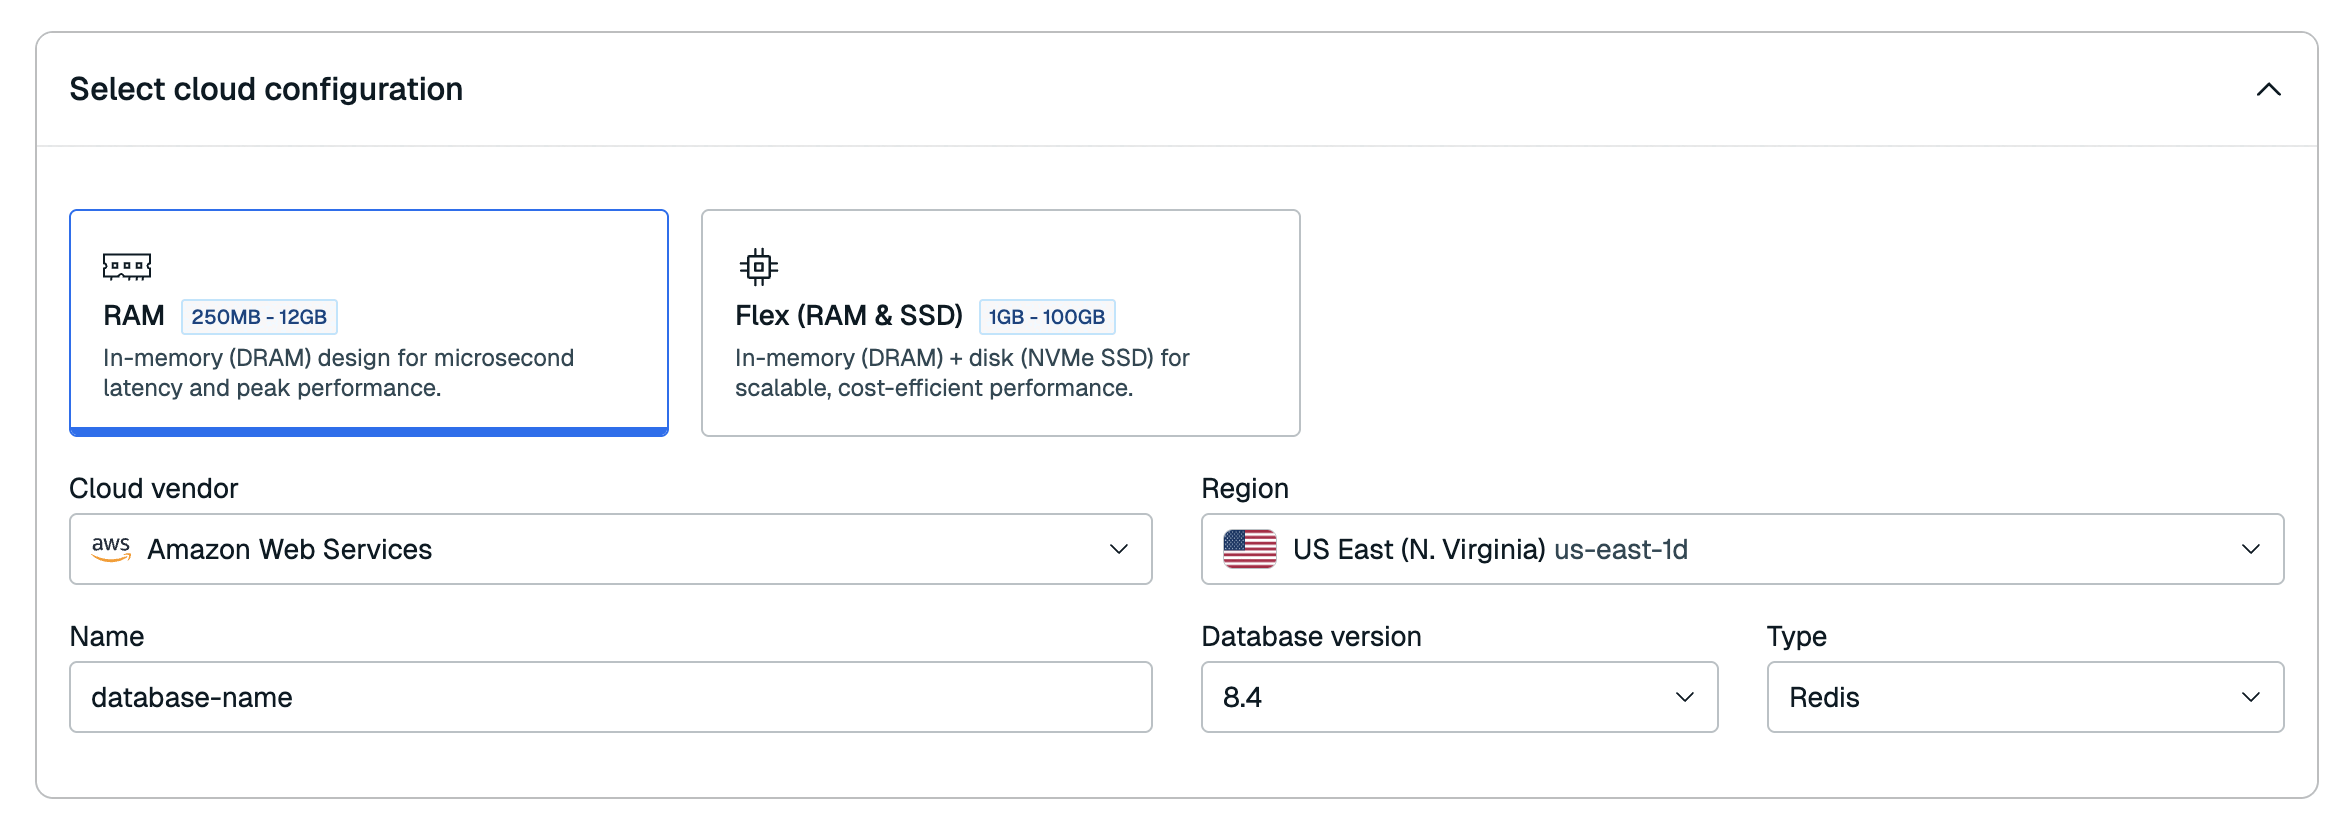The height and width of the screenshot is (828, 2352).
Task: Select the Flex (RAM & SSD) title
Action: coord(848,316)
